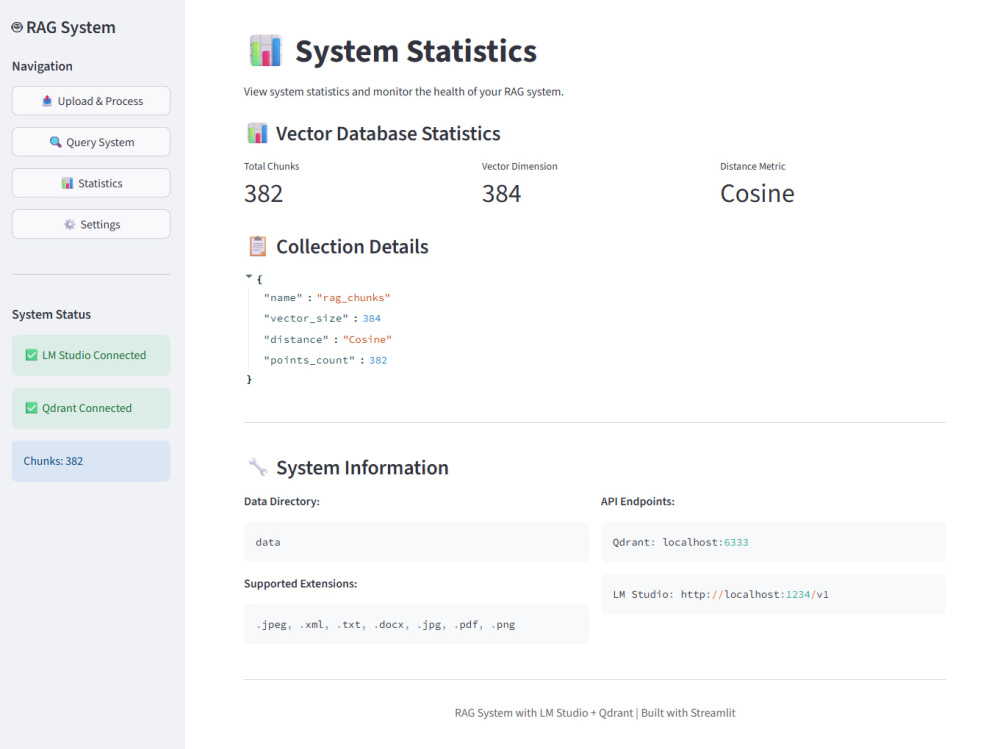
Task: Click the Total Chunks value 382
Action: 263,193
